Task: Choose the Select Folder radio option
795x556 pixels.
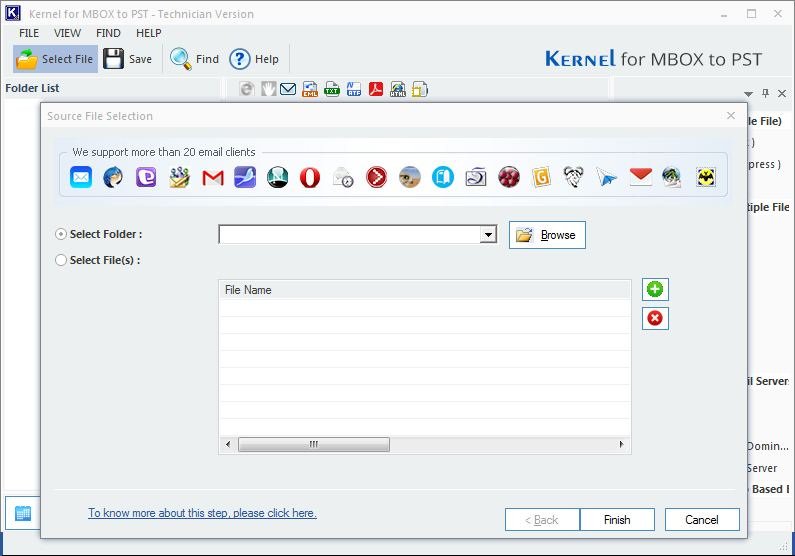Action: click(x=61, y=234)
